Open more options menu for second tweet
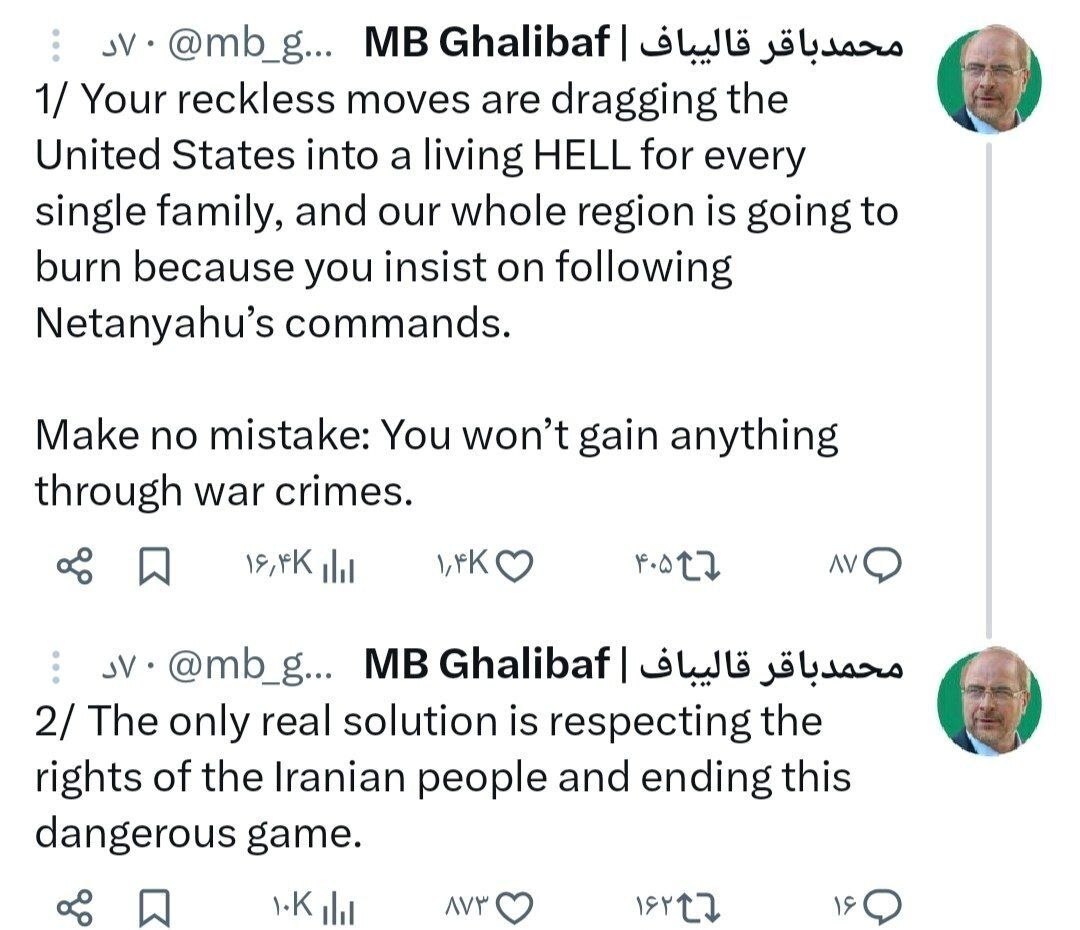 [x=56, y=664]
